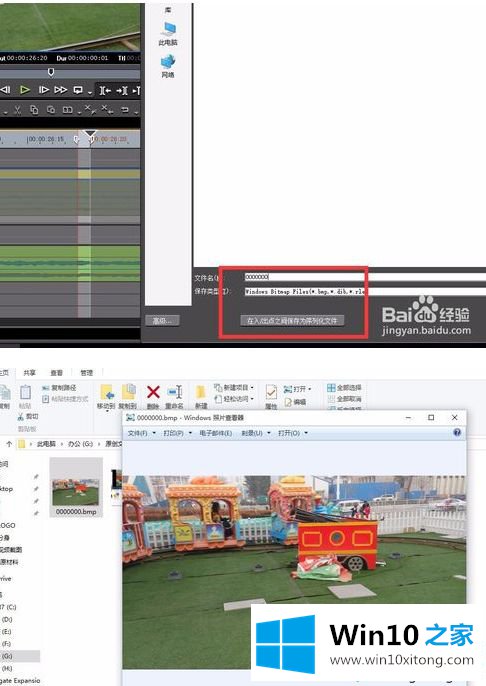Open the 打开(O) menu in Photo Viewer
This screenshot has height=686, width=486.
[x=293, y=433]
